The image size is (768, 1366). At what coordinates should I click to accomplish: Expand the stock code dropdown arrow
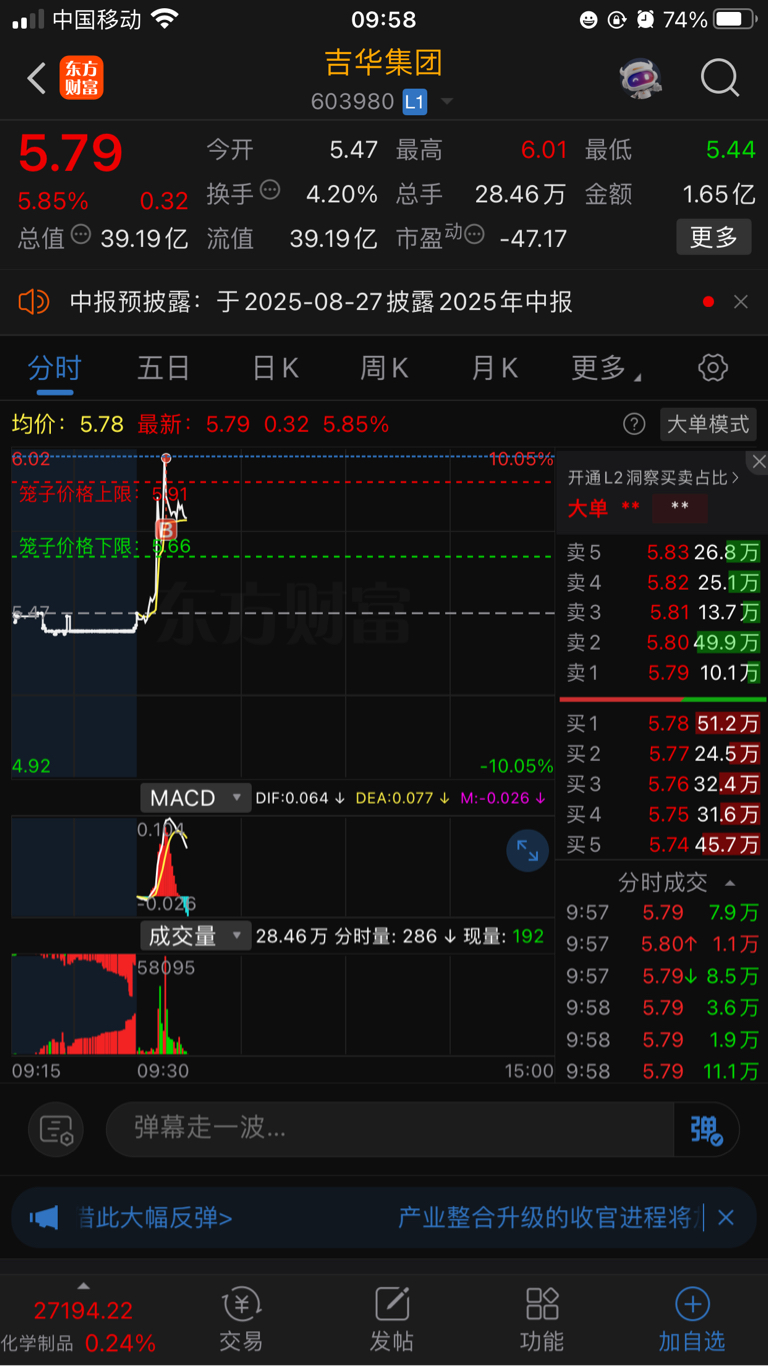[447, 102]
